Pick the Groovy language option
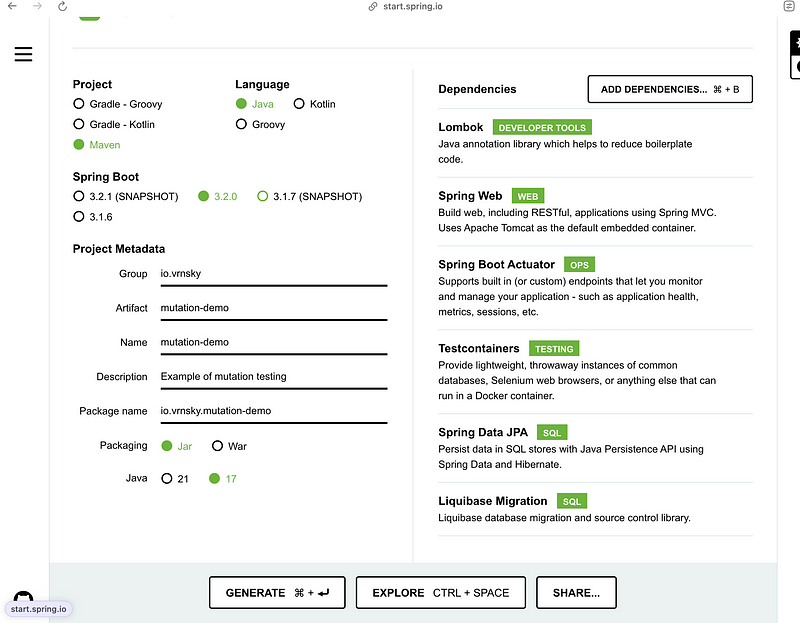 (241, 125)
